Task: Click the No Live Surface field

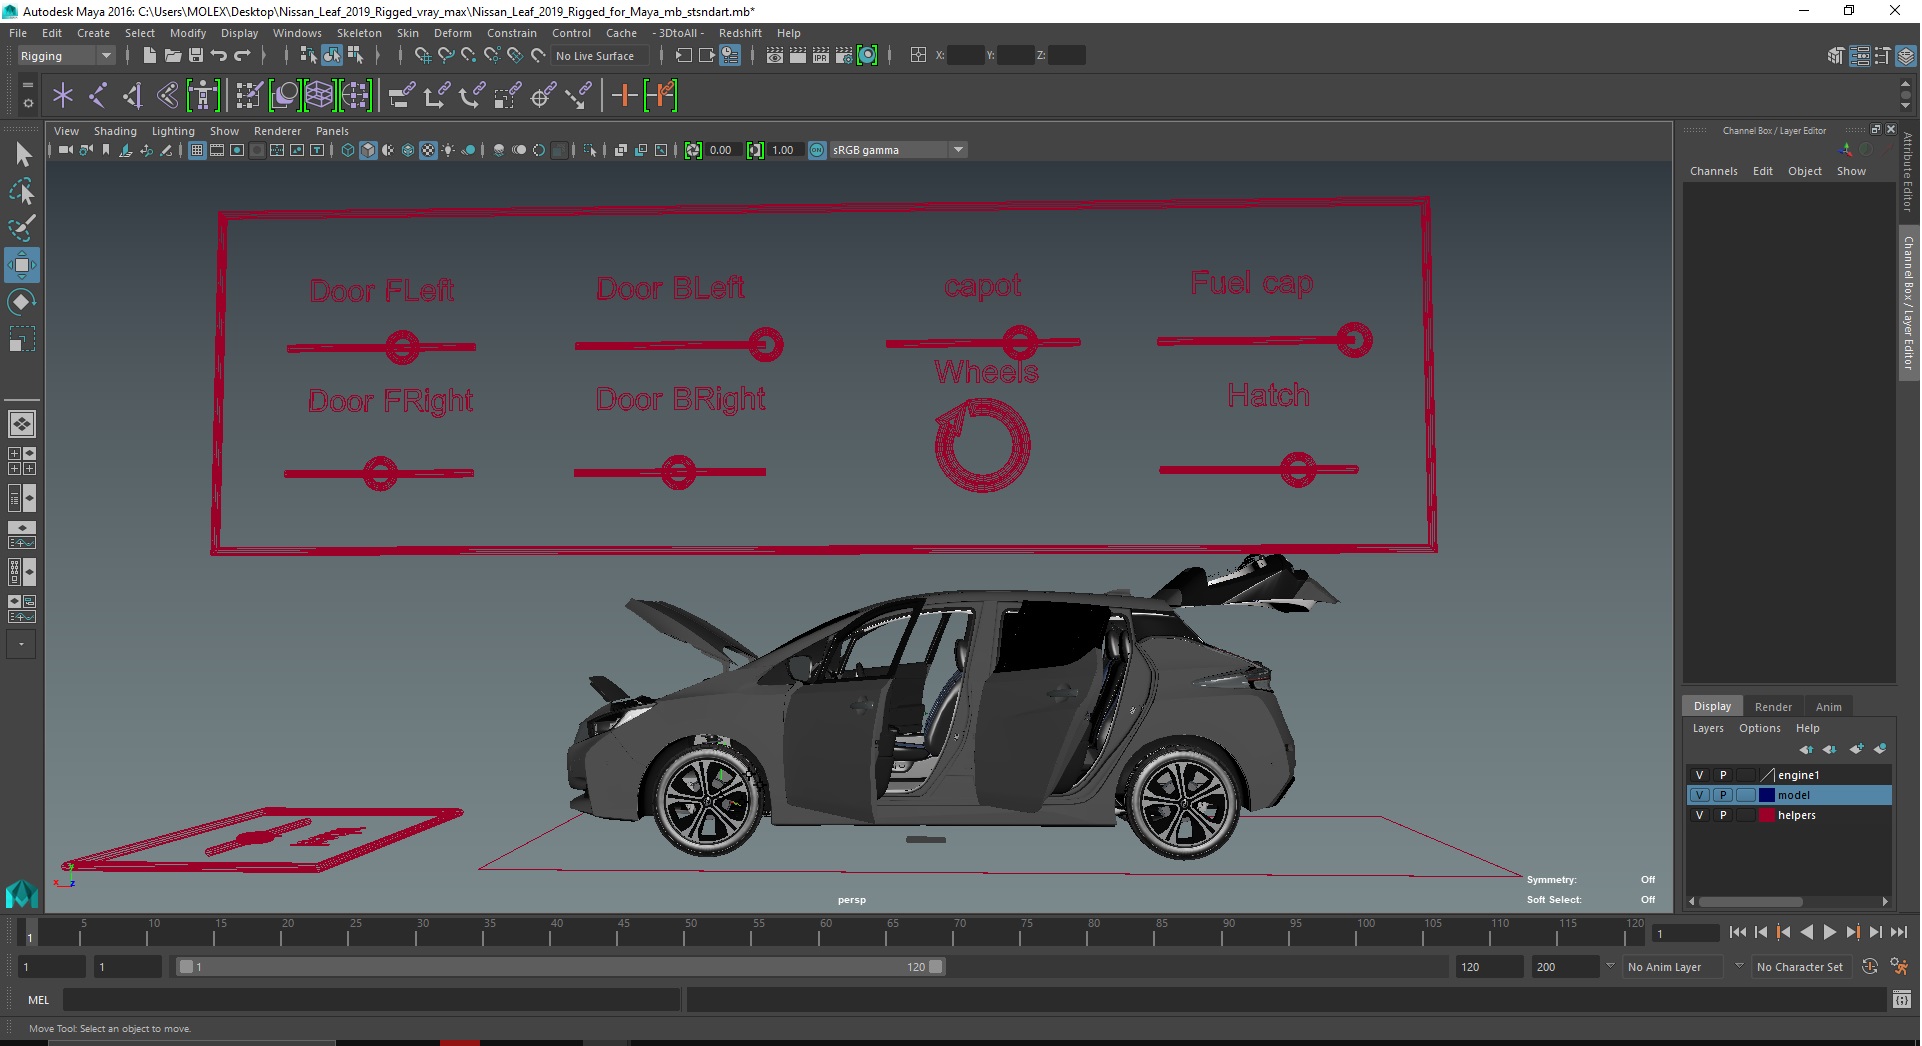Action: tap(599, 56)
